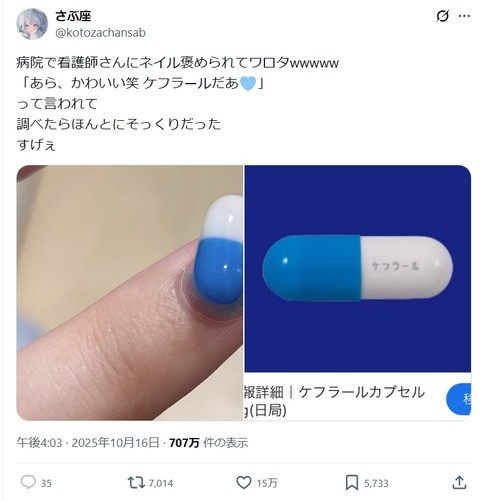Click the blue round button in capsule screenshot
This screenshot has width=480, height=501.
(x=459, y=399)
